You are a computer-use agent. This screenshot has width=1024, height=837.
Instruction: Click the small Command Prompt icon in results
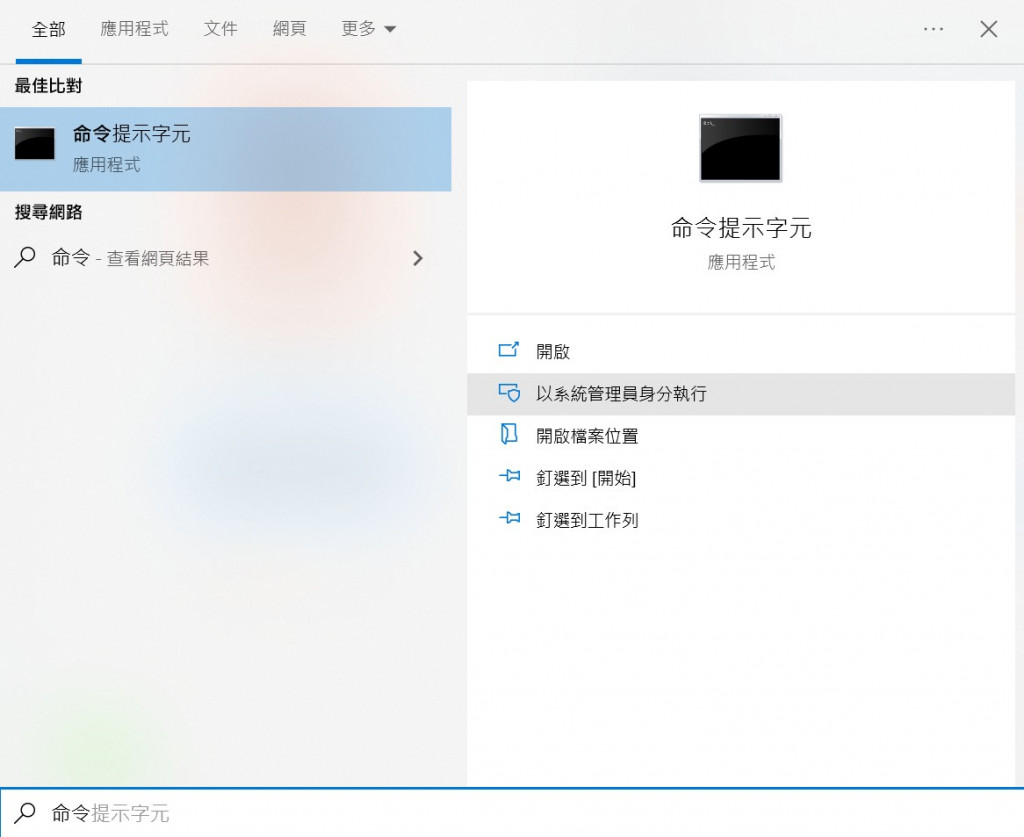35,144
